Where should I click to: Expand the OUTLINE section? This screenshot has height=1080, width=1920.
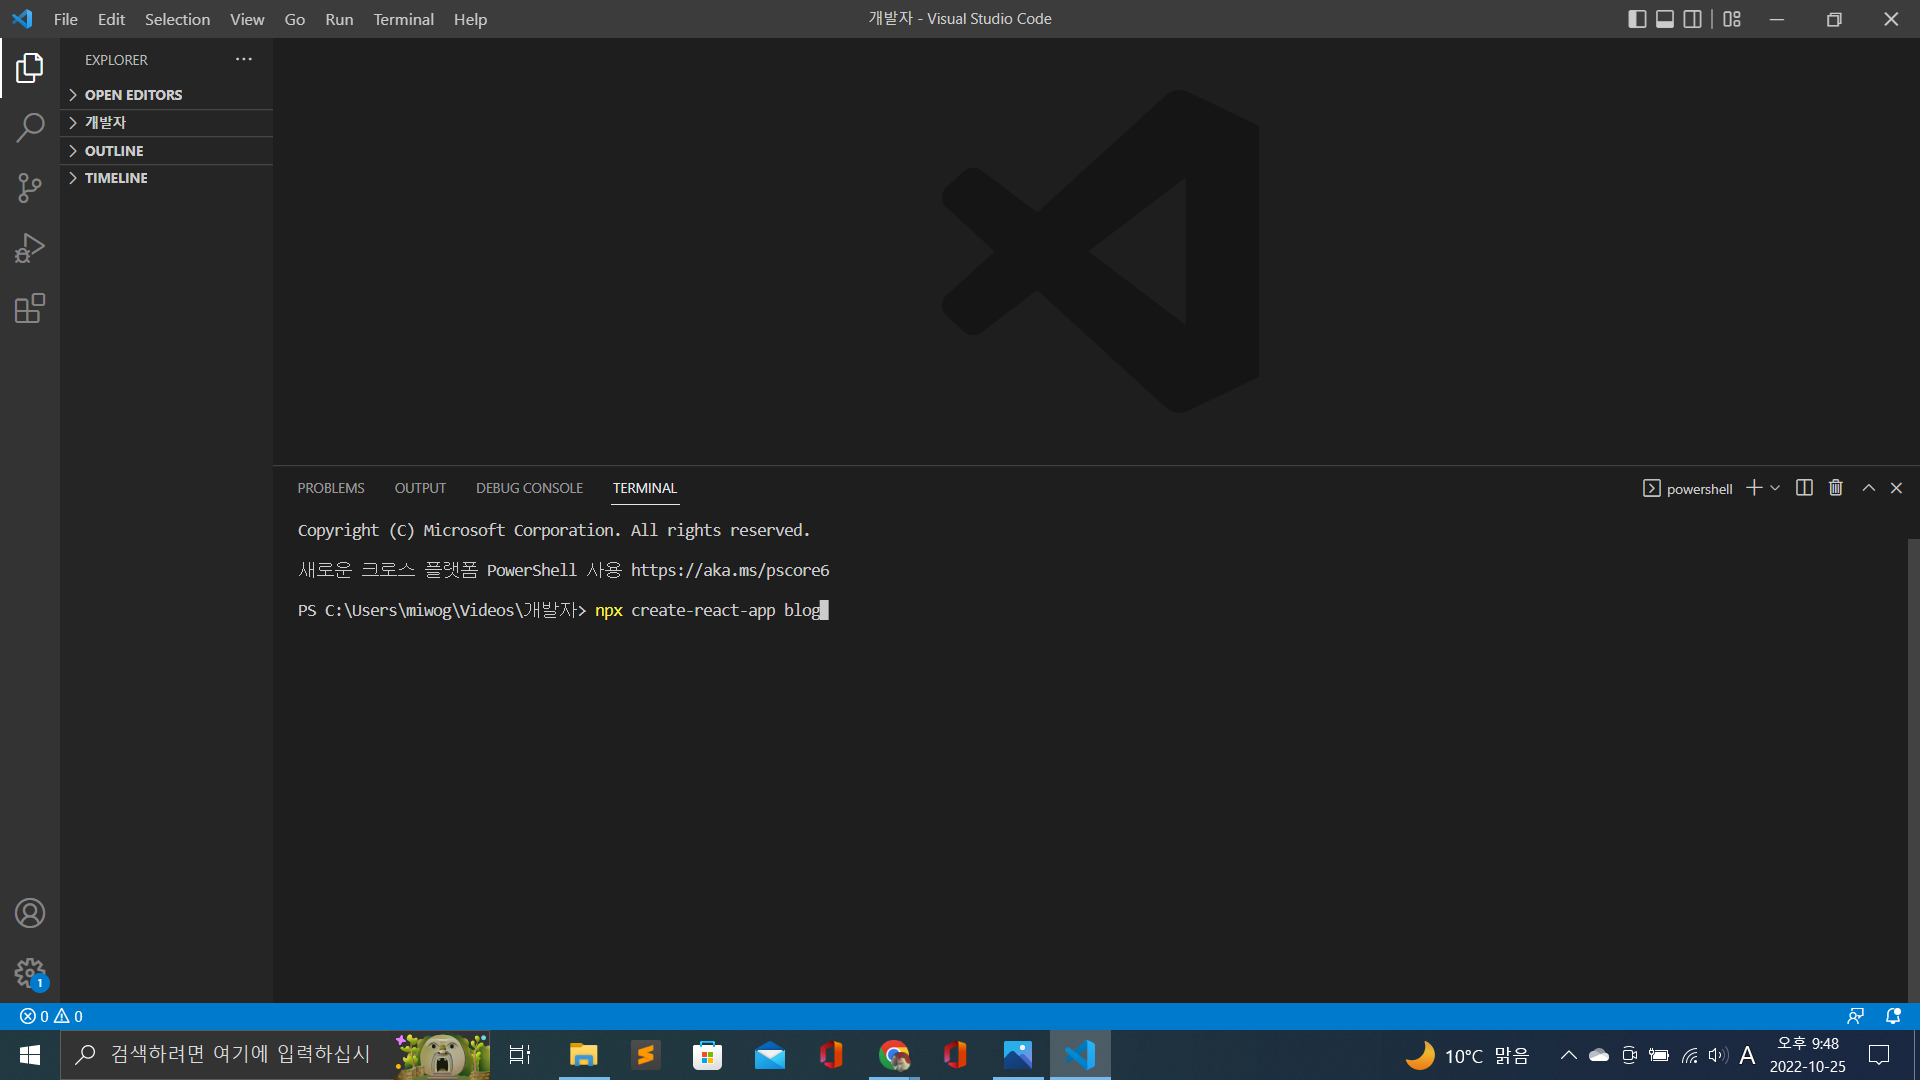(166, 151)
